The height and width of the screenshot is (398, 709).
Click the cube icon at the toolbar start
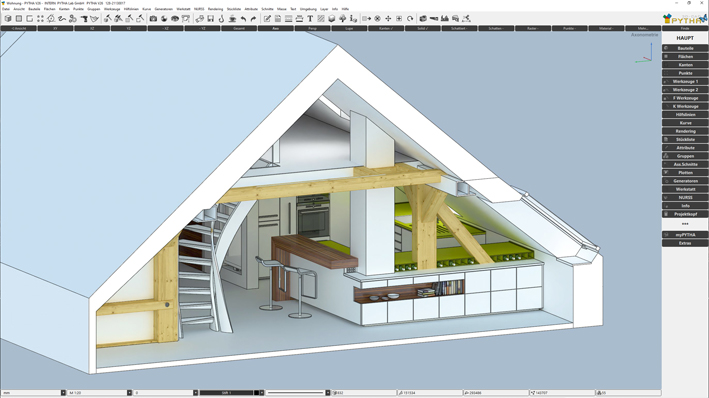click(x=8, y=19)
